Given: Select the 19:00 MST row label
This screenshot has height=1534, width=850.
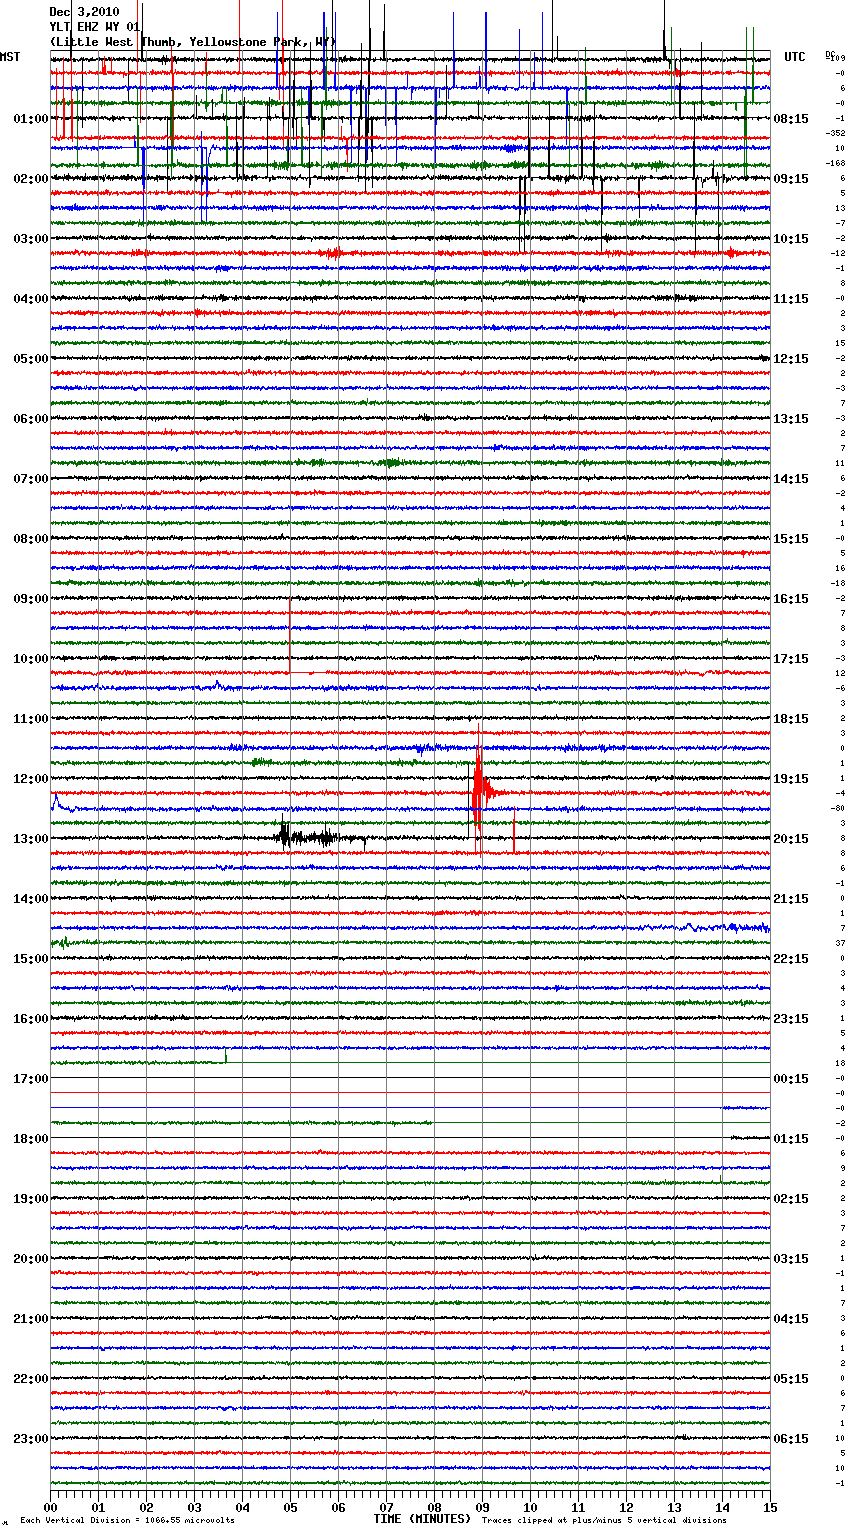Looking at the screenshot, I should (31, 1198).
